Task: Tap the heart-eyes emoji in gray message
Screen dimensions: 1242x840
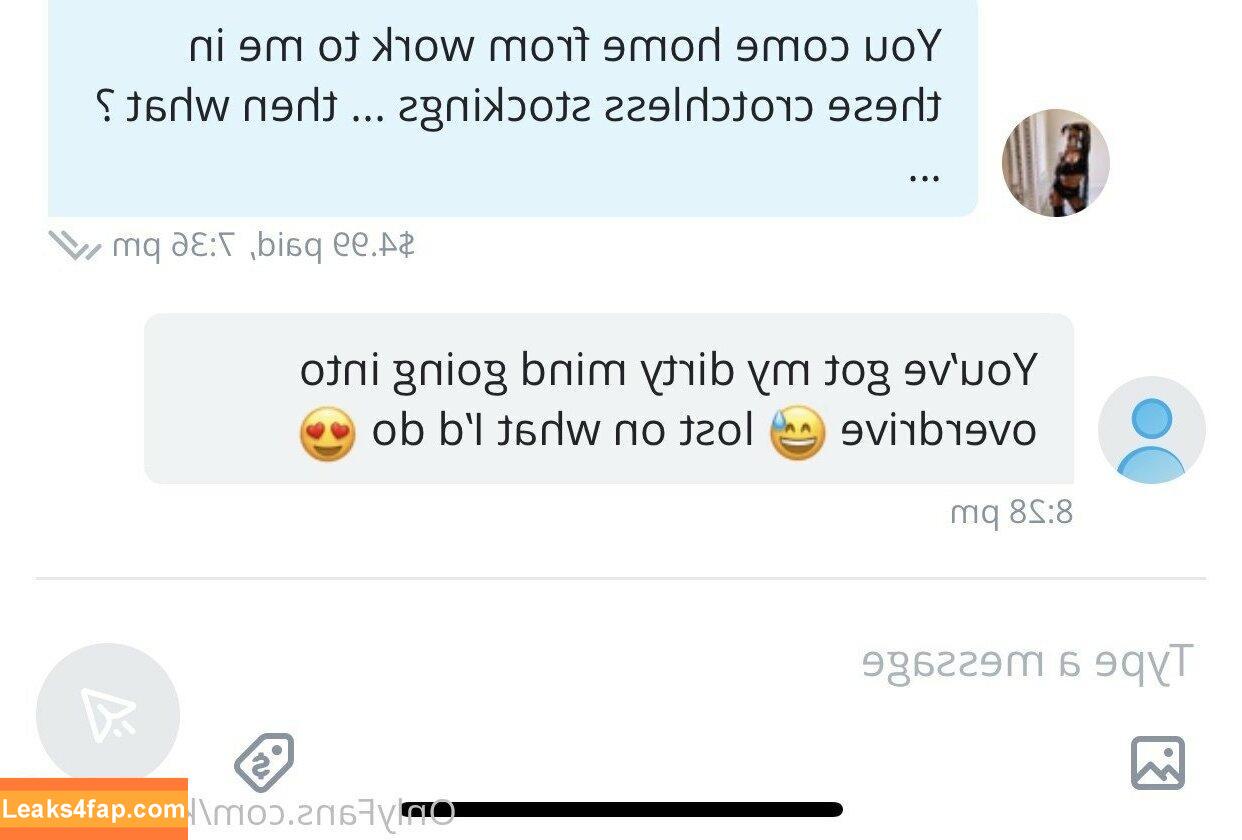Action: pyautogui.click(x=328, y=434)
